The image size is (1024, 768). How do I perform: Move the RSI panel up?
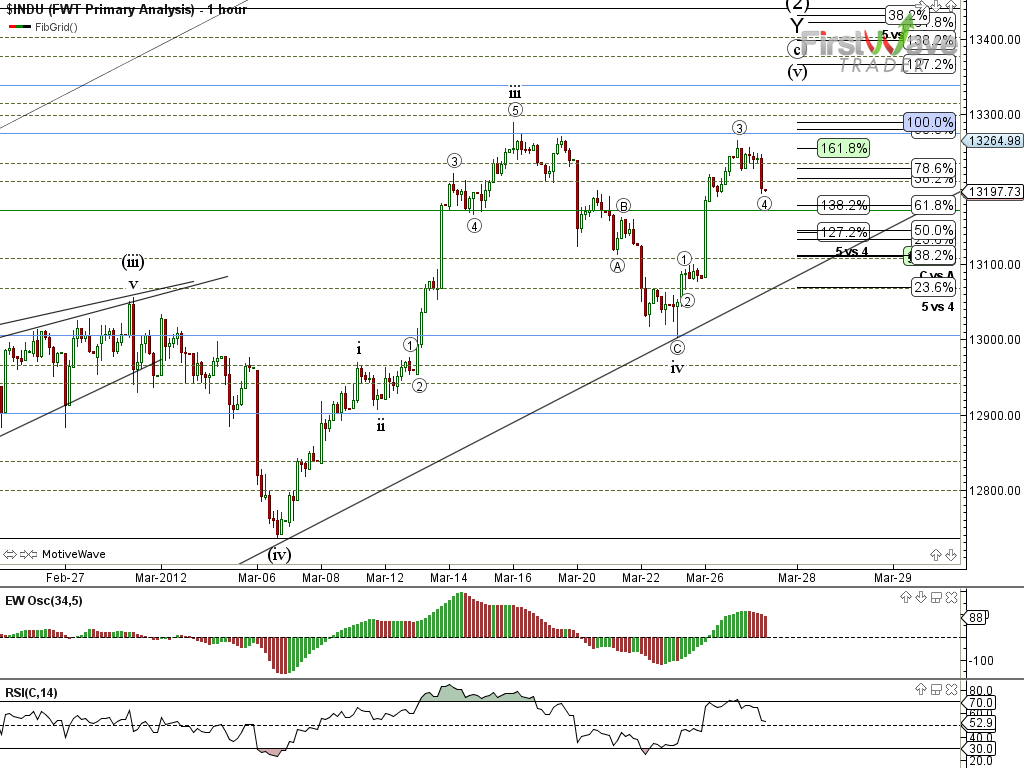coord(920,689)
